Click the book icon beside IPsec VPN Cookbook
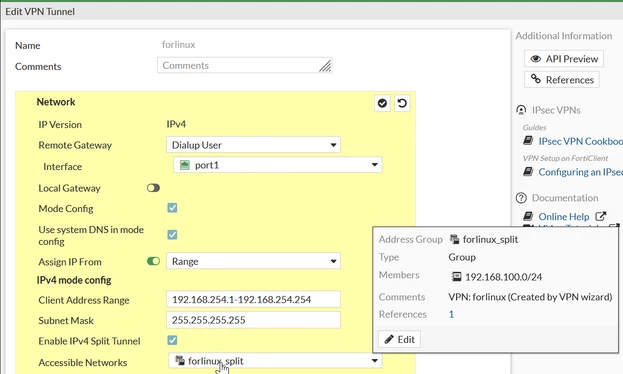 pos(528,141)
